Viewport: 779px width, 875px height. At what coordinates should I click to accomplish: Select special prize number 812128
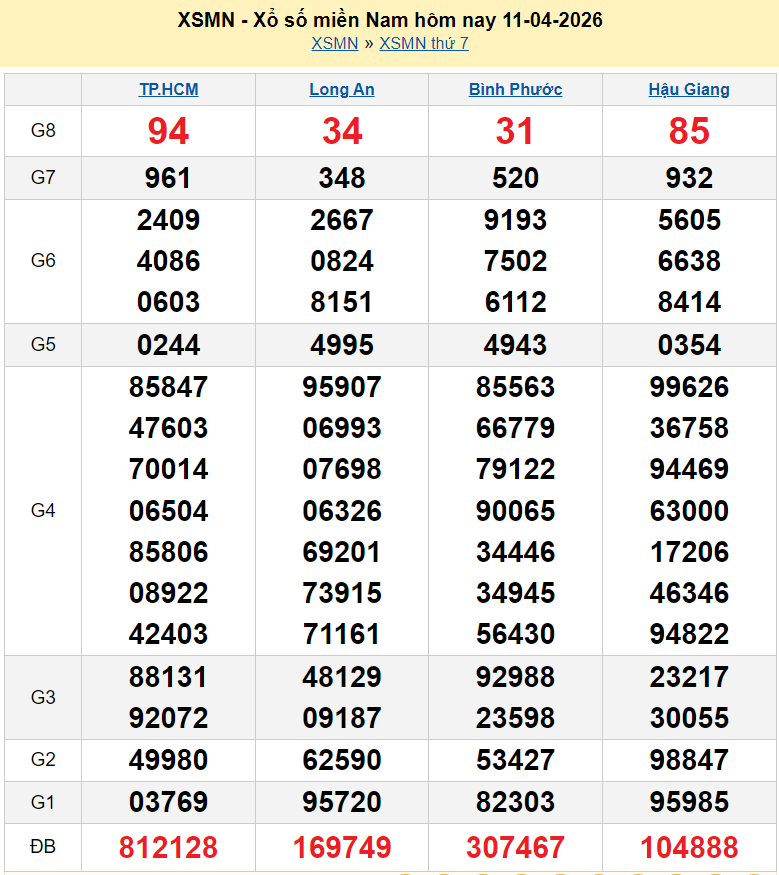[x=168, y=848]
